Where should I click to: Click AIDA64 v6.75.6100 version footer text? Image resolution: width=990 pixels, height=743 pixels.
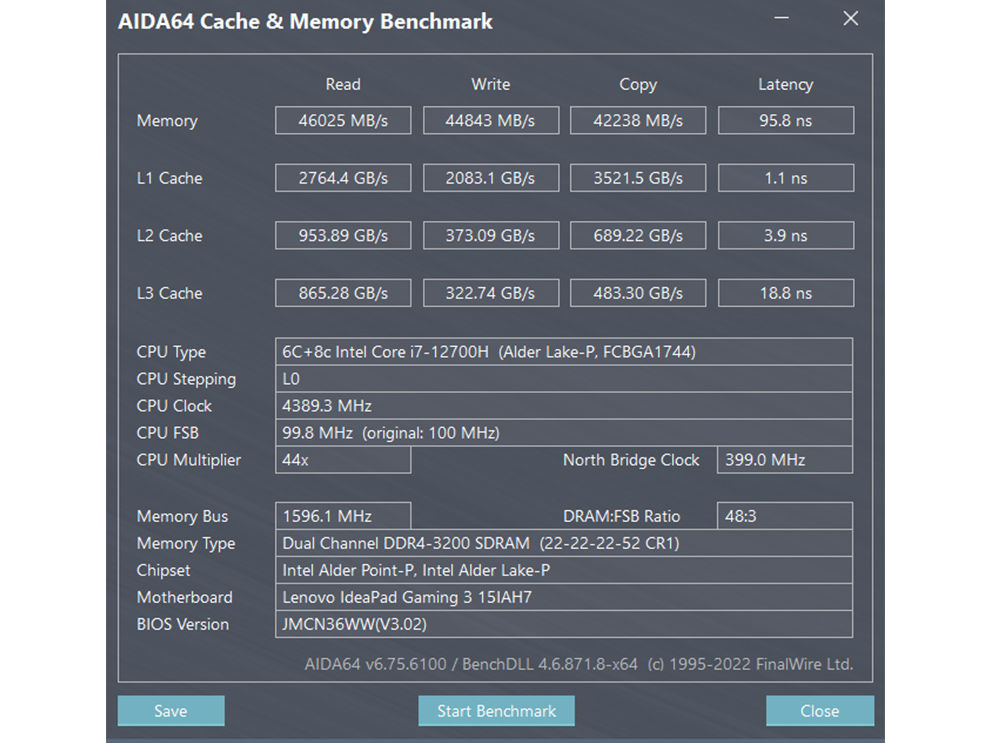(x=578, y=664)
